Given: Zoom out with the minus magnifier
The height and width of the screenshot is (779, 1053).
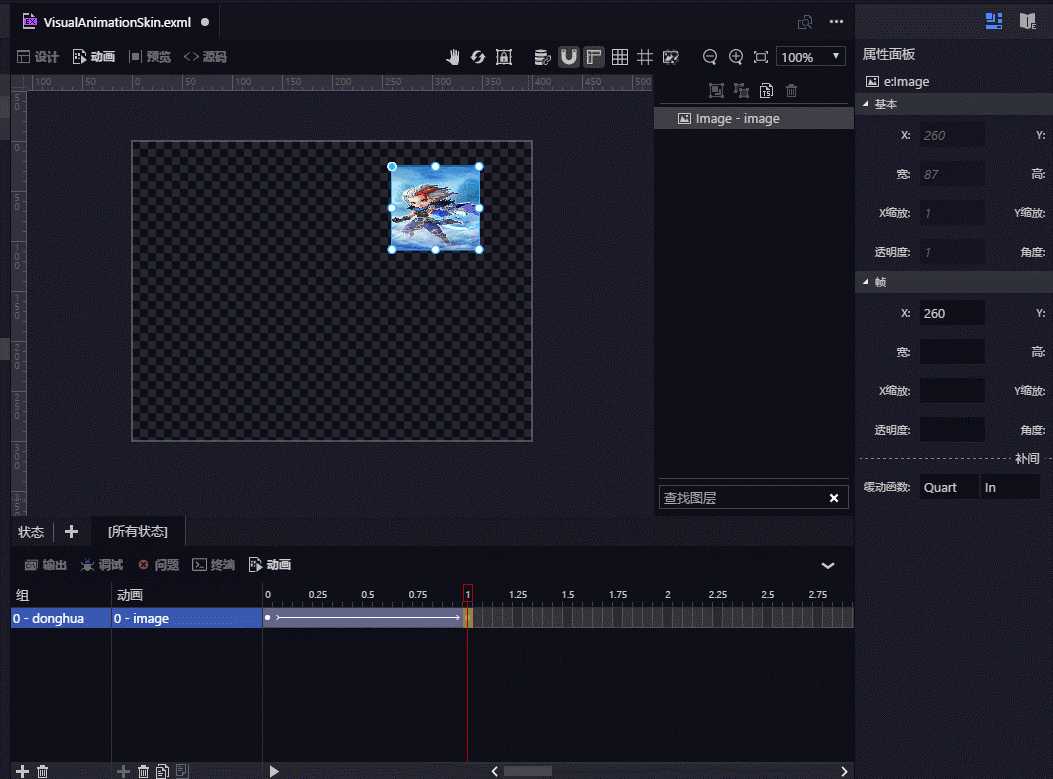Looking at the screenshot, I should [710, 57].
